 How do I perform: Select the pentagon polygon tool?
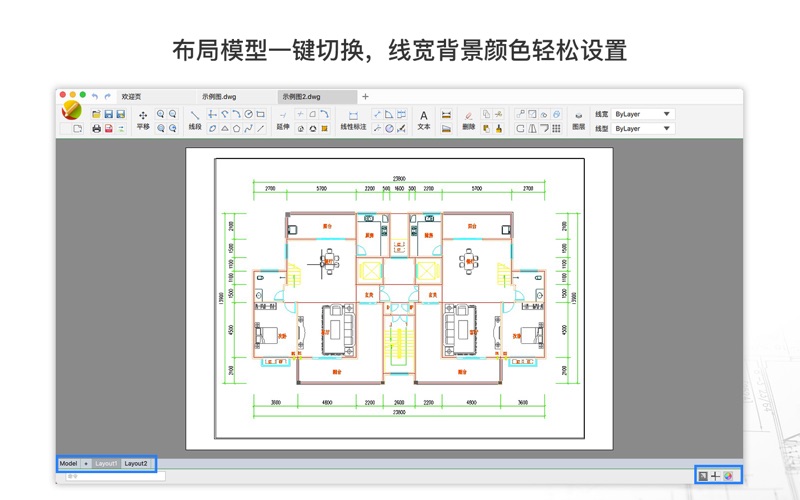(236, 128)
